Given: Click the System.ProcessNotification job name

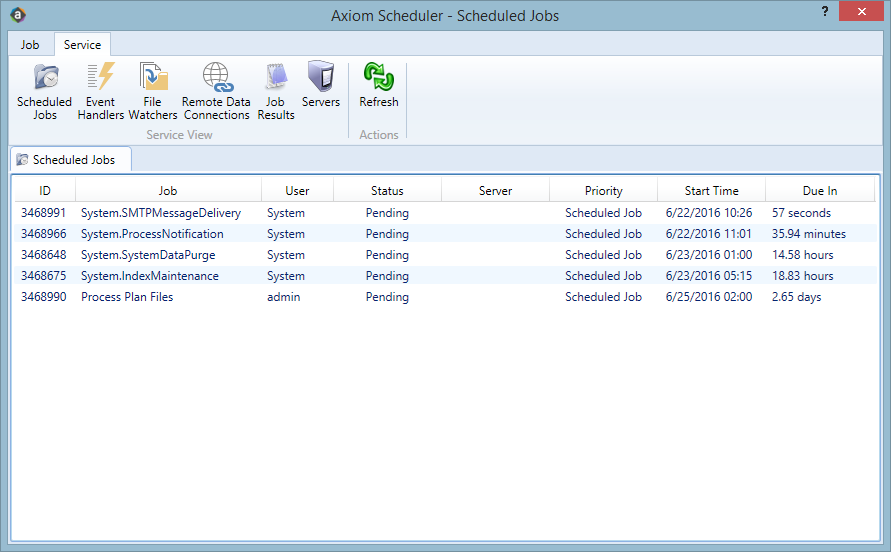Looking at the screenshot, I should click(152, 234).
